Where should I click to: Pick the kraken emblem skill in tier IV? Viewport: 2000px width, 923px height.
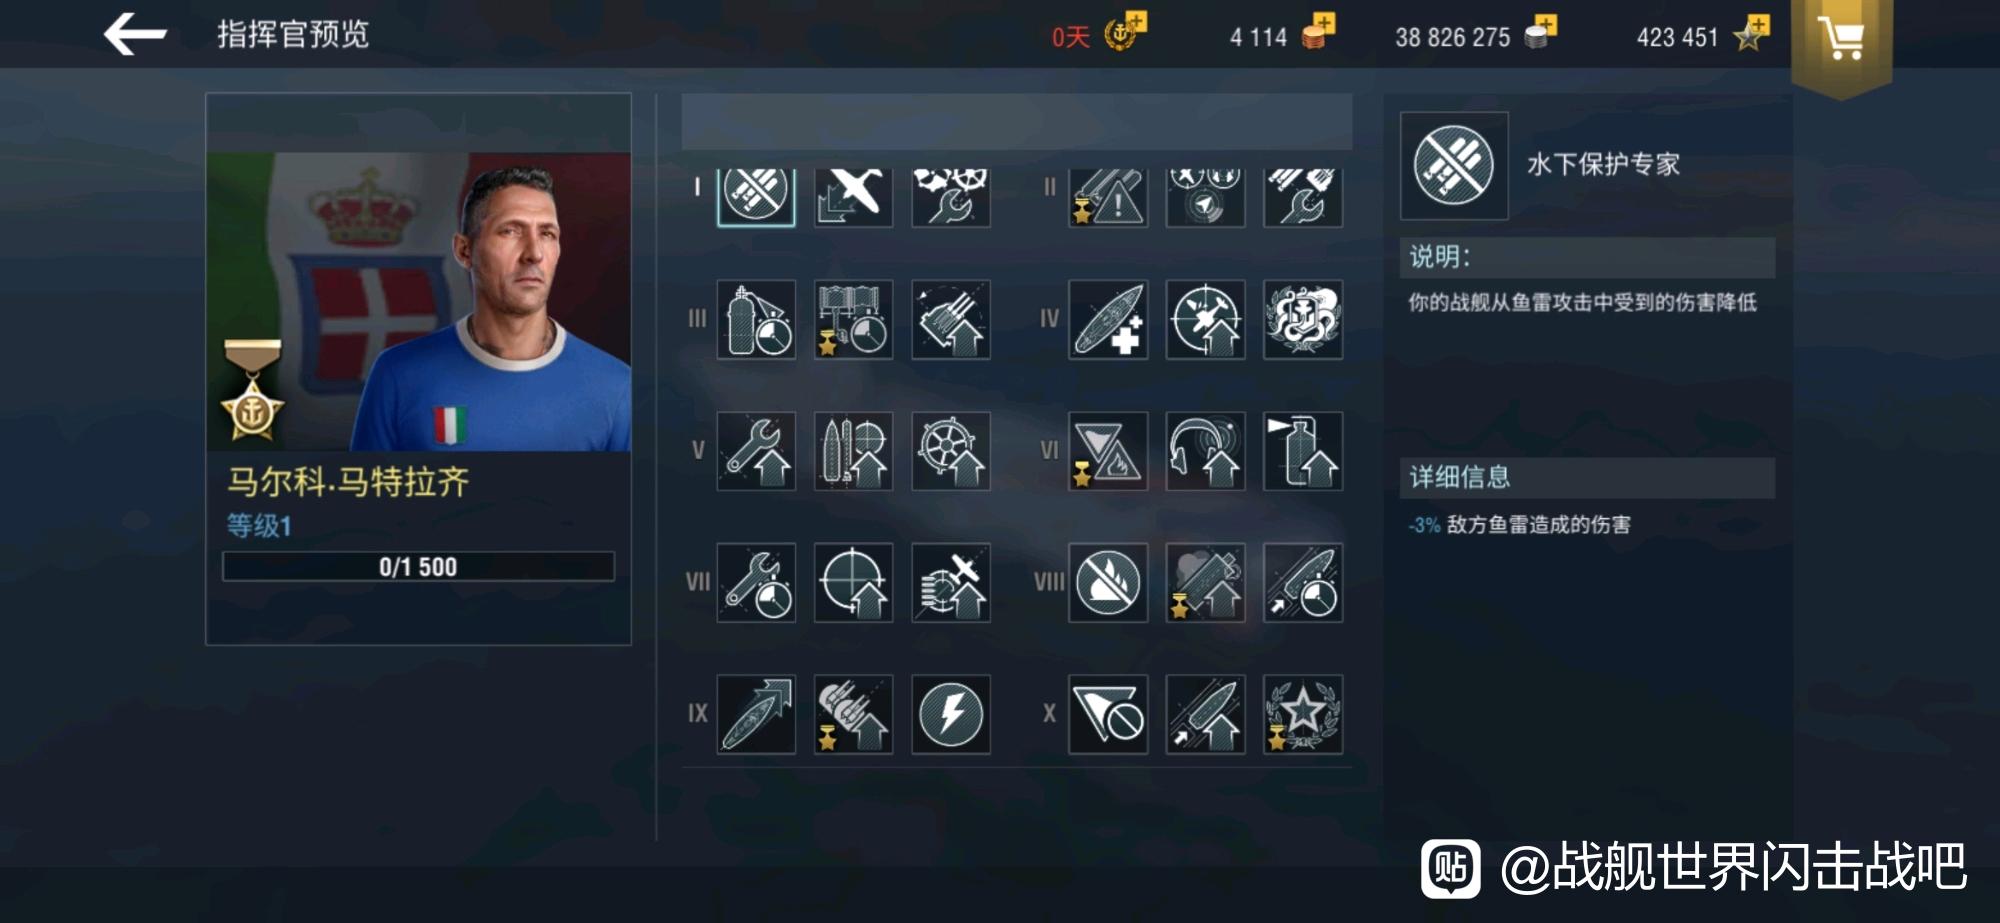[x=1303, y=320]
